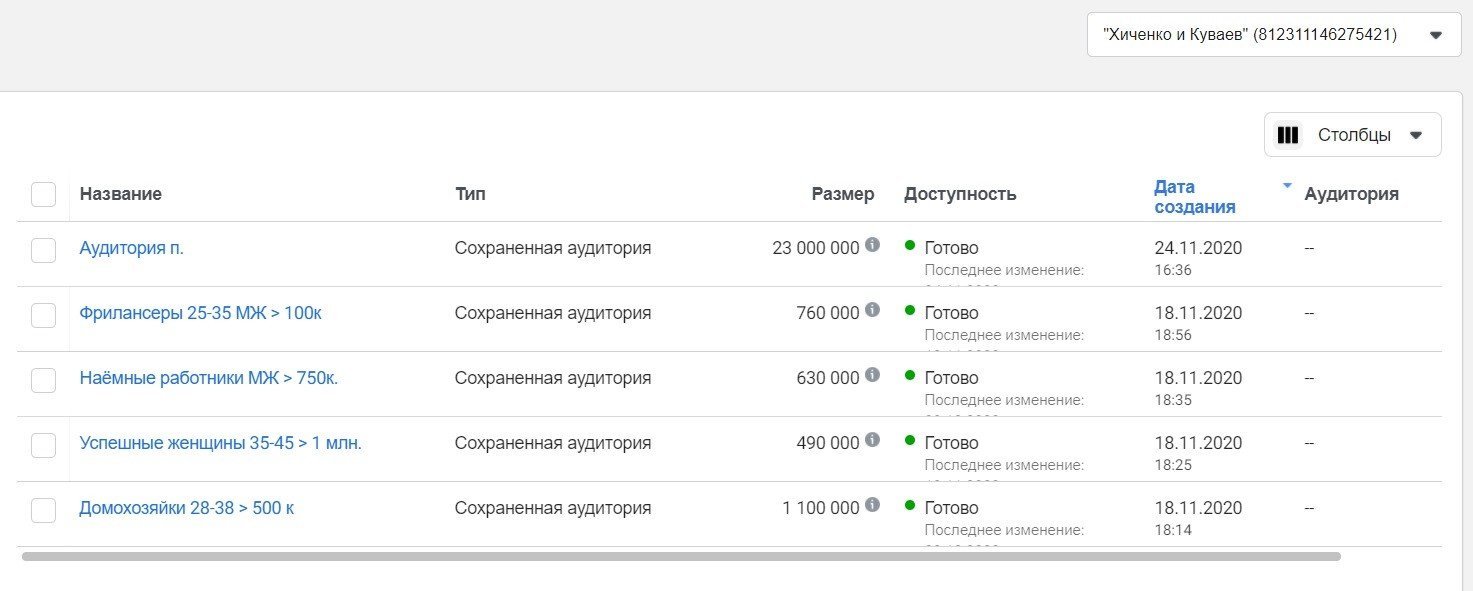The image size is (1473, 591).
Task: Click info icon beside 760 000 size
Action: (872, 310)
